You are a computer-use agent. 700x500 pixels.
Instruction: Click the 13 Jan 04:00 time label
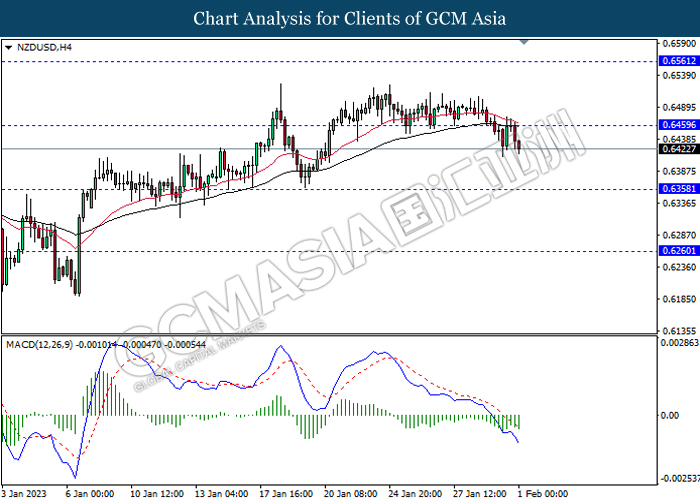click(222, 494)
